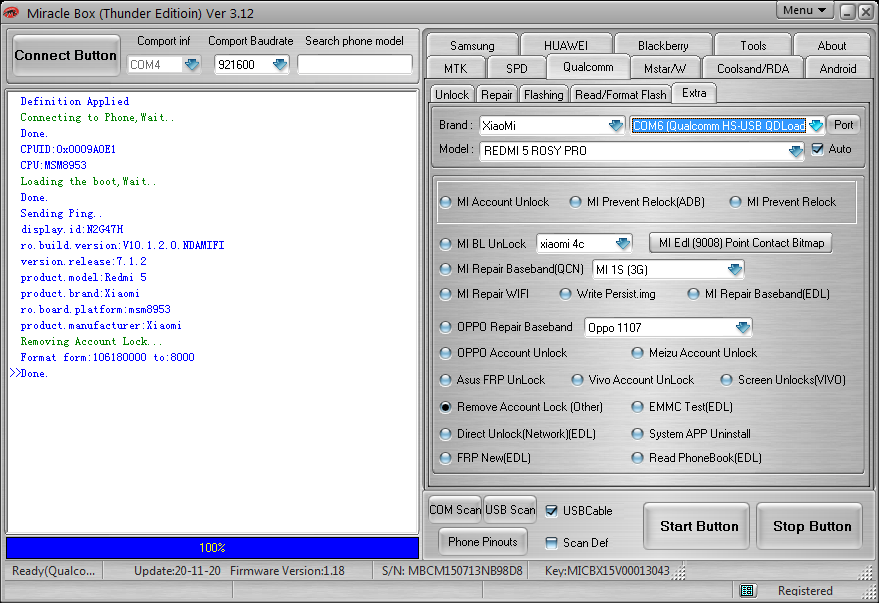Open the MI 1S (3G) baseband dropdown
The width and height of the screenshot is (879, 603).
click(735, 270)
